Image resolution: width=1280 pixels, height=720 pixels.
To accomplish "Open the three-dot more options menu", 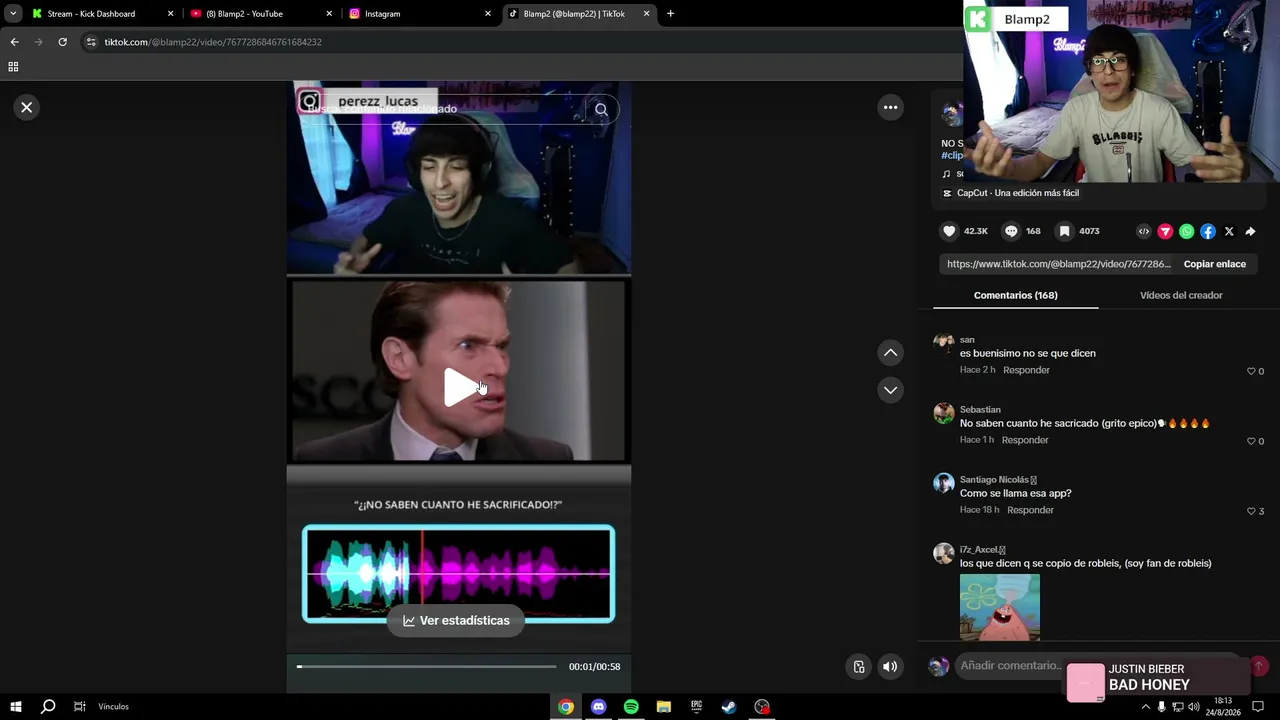I will tap(890, 107).
